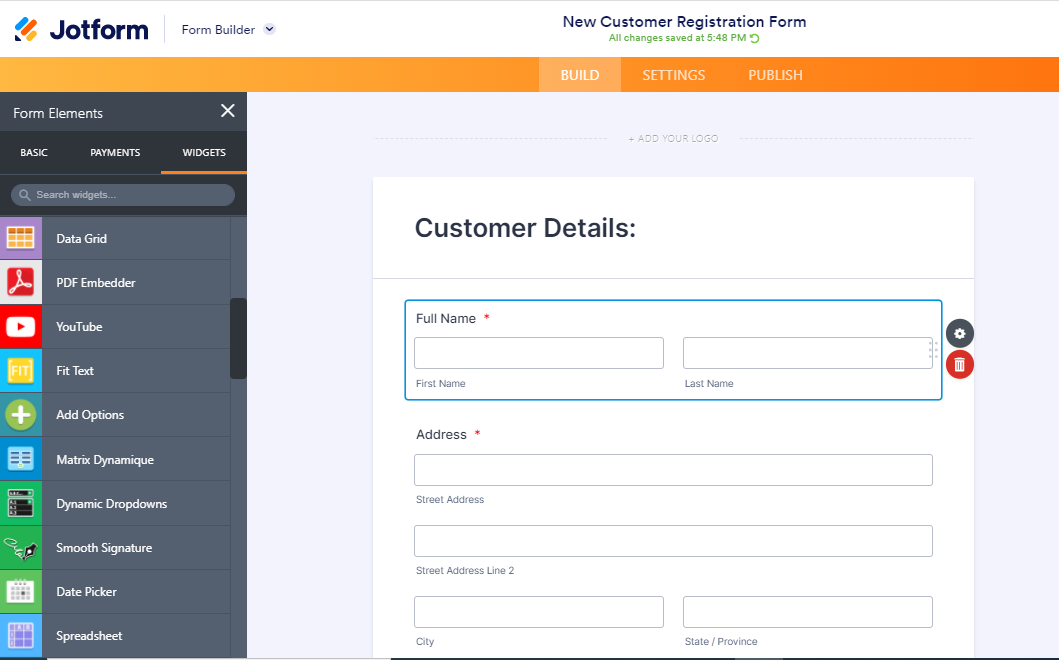Click the Address field label

click(x=441, y=434)
